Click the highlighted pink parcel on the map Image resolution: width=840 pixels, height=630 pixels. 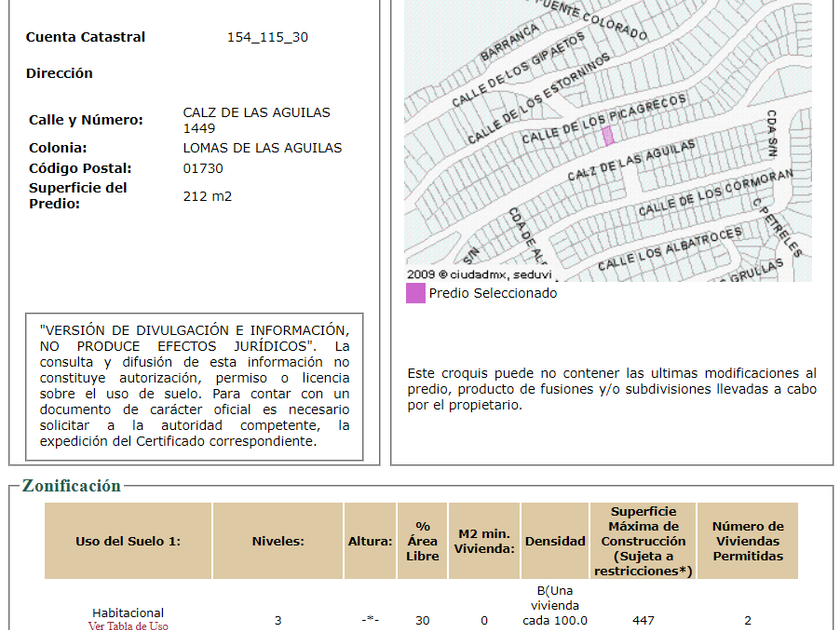click(608, 136)
